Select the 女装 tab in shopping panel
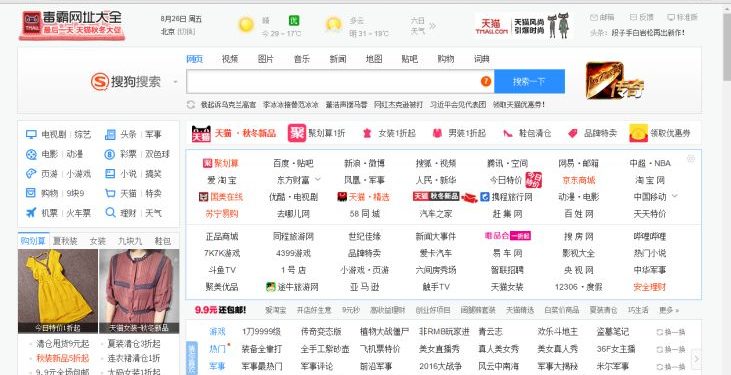This screenshot has width=731, height=375. 98,241
